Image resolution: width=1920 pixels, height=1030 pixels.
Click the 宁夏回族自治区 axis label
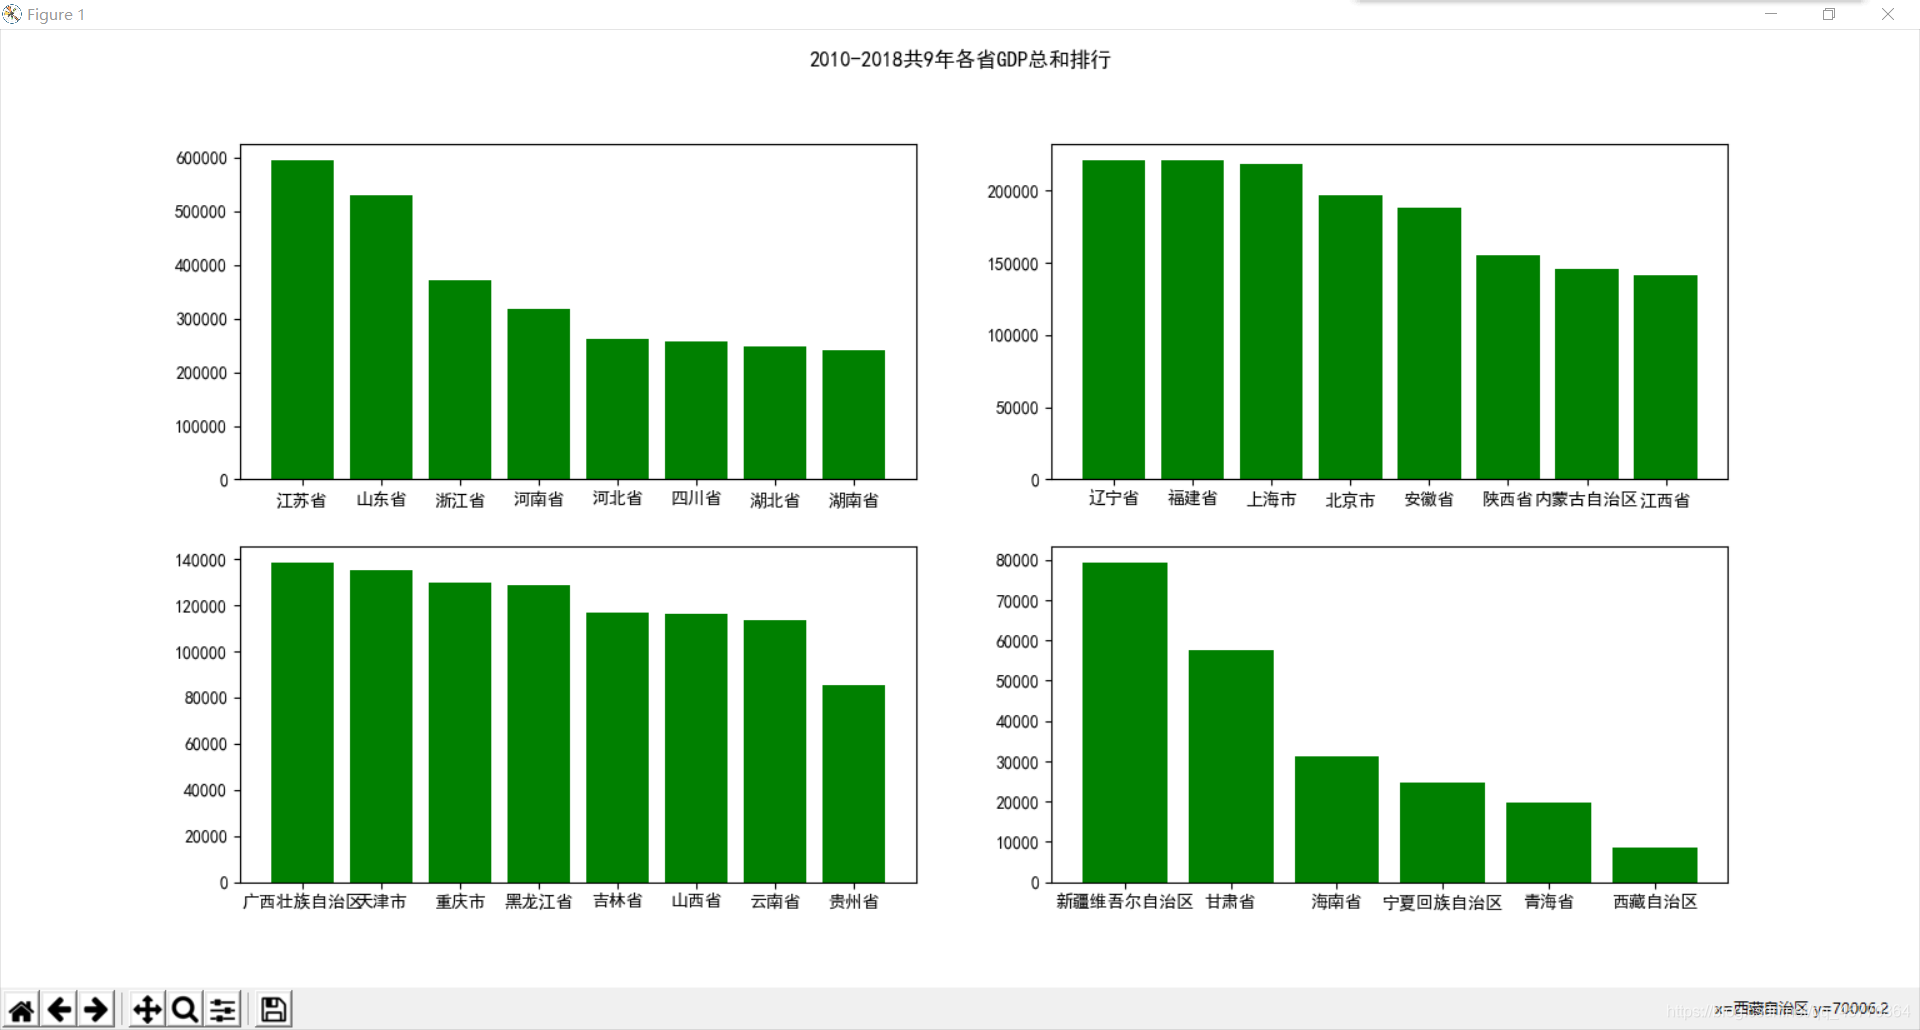pos(1443,903)
